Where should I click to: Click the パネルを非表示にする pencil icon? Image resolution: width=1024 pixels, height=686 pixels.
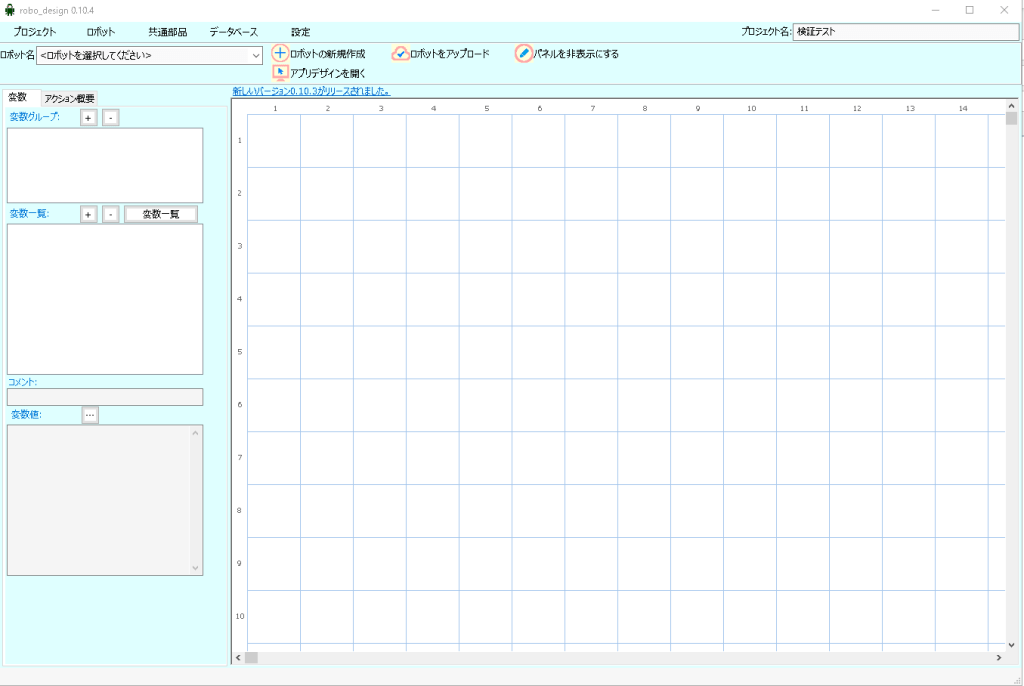pos(524,54)
